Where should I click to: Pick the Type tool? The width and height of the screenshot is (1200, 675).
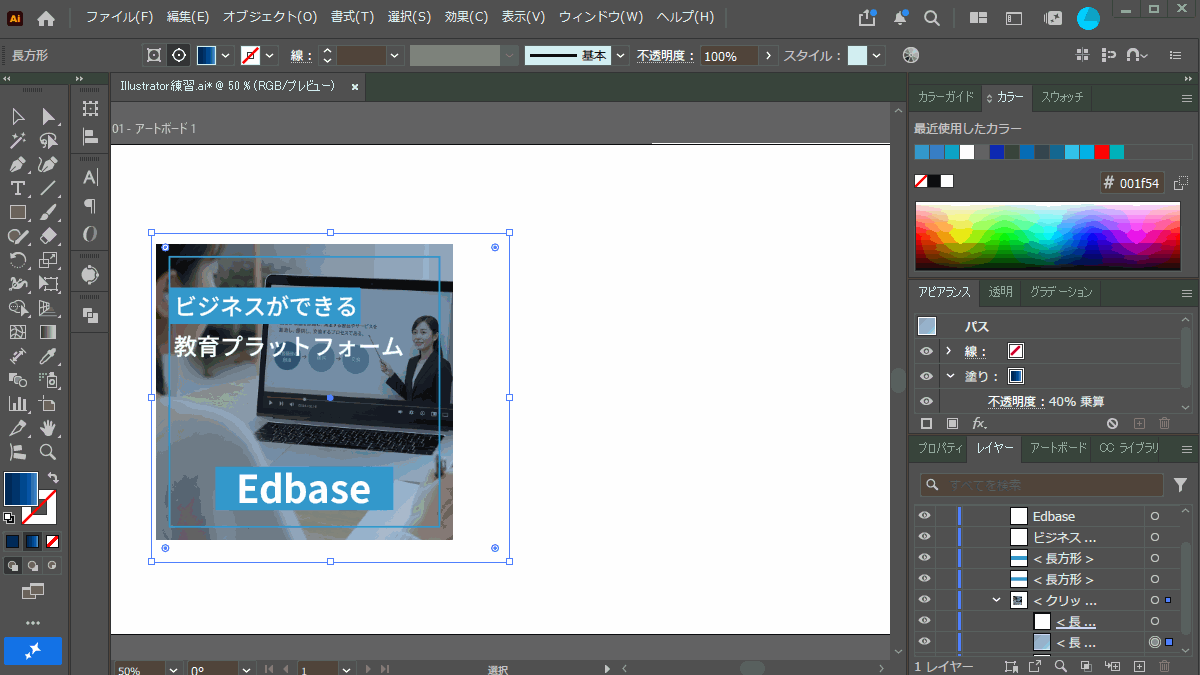[x=18, y=189]
